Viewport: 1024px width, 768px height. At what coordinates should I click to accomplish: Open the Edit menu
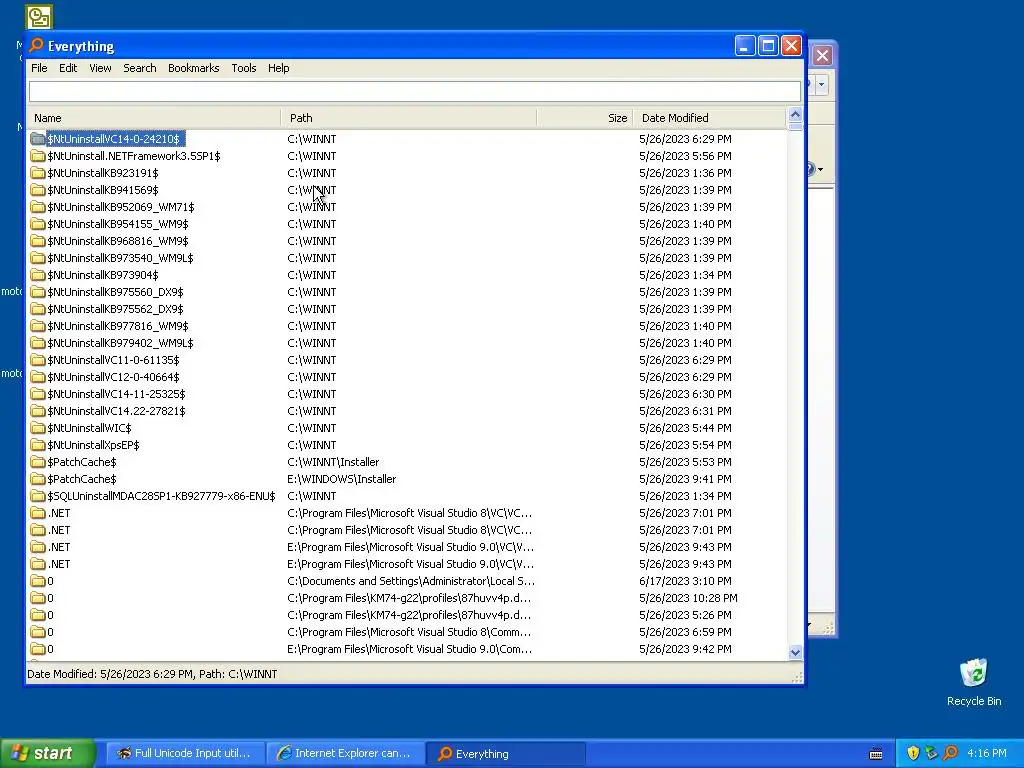(68, 68)
